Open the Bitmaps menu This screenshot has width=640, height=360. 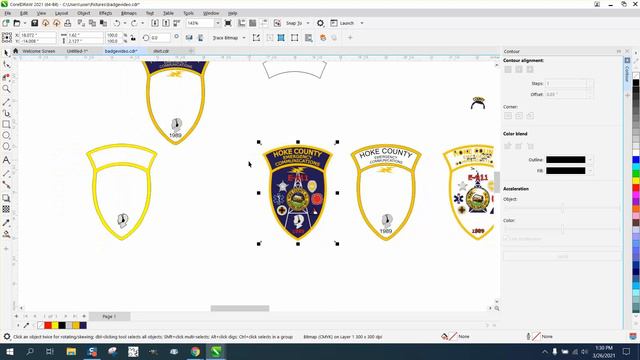click(x=129, y=13)
